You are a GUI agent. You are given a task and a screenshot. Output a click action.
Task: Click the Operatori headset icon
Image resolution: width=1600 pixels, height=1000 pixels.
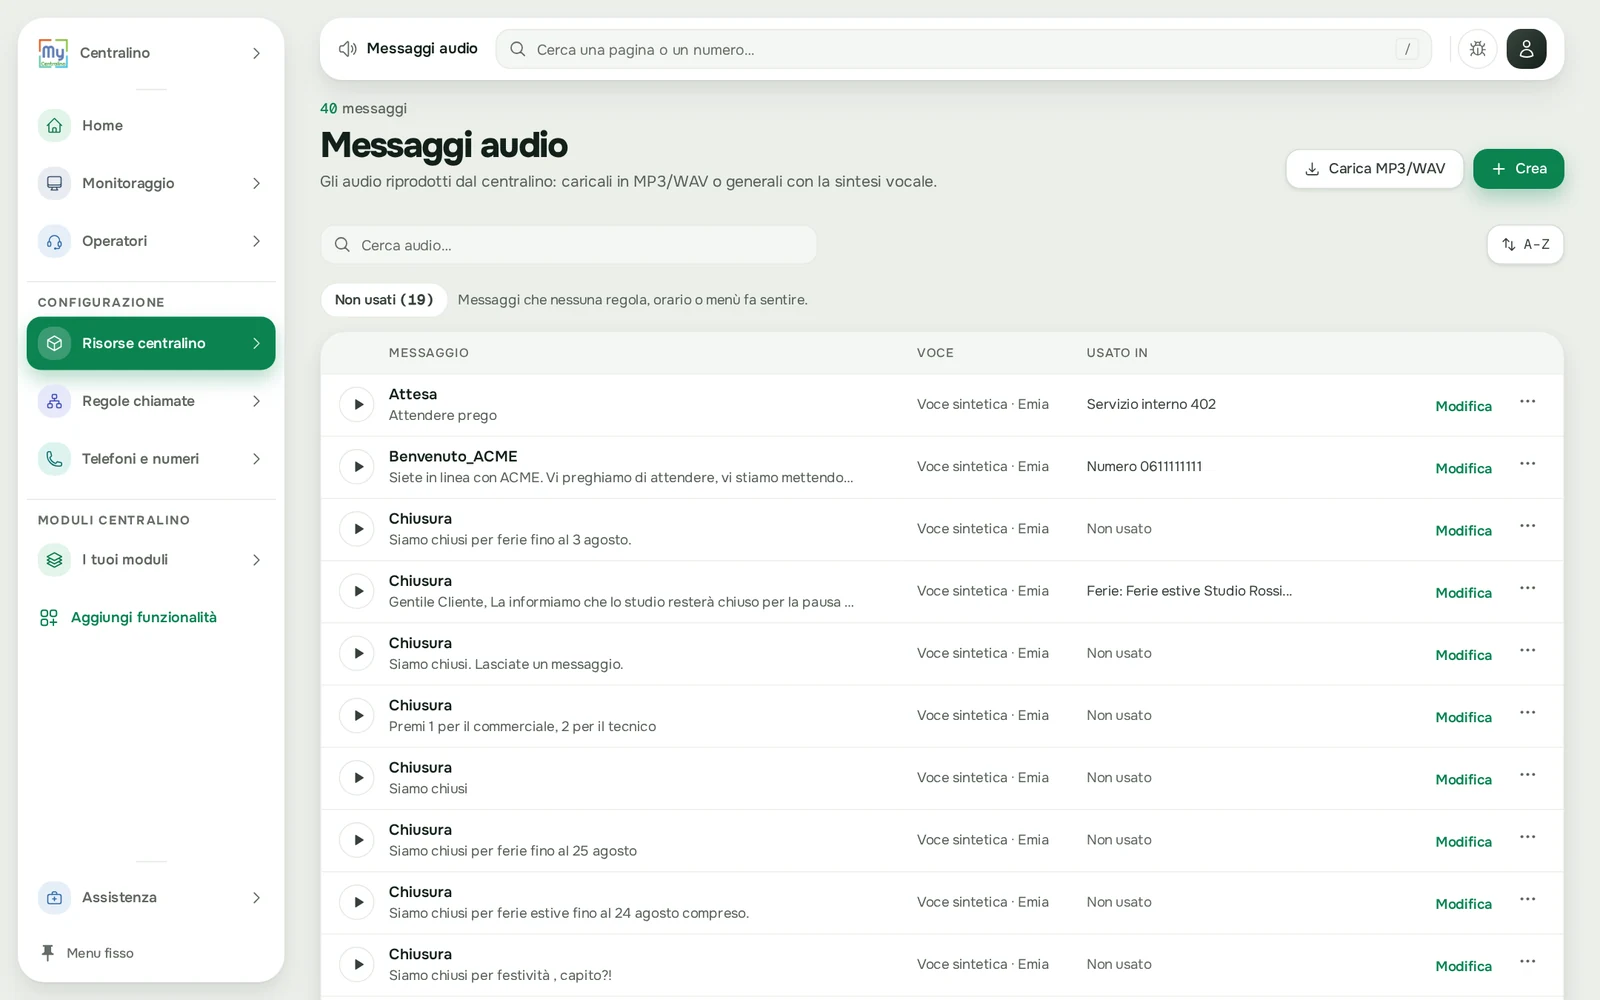coord(55,242)
